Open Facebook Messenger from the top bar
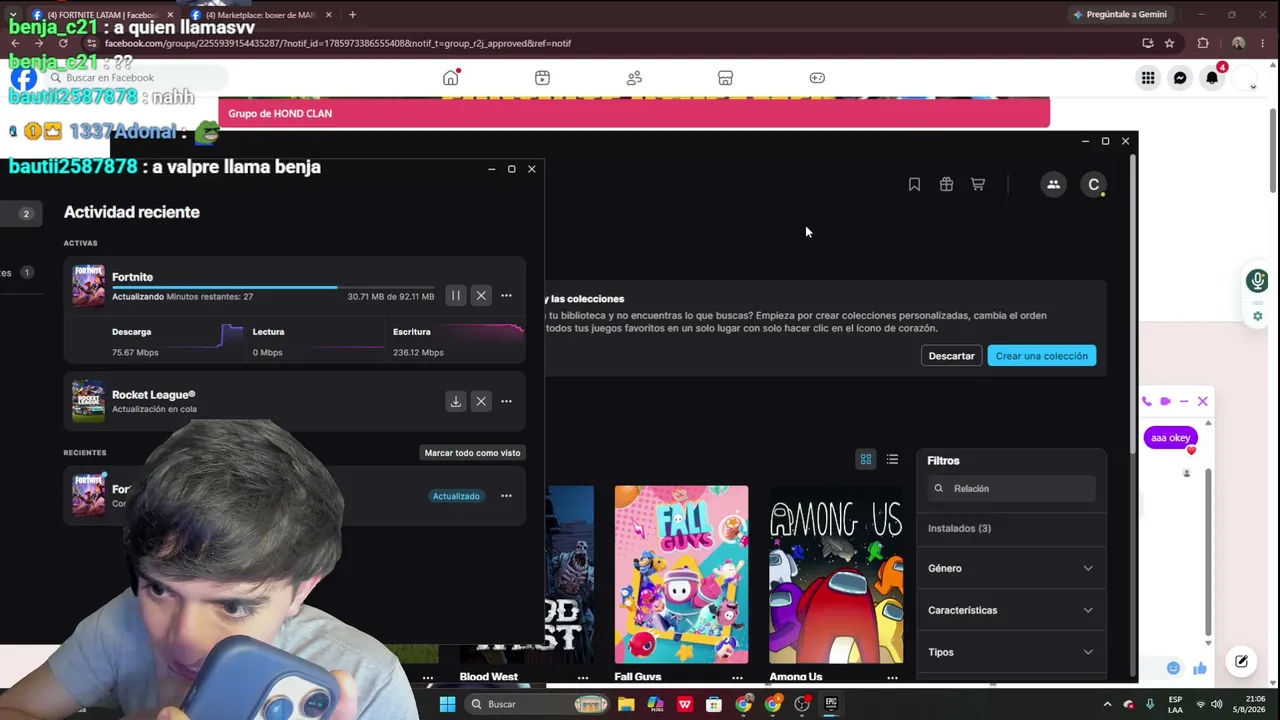Viewport: 1280px width, 720px height. (x=1180, y=78)
